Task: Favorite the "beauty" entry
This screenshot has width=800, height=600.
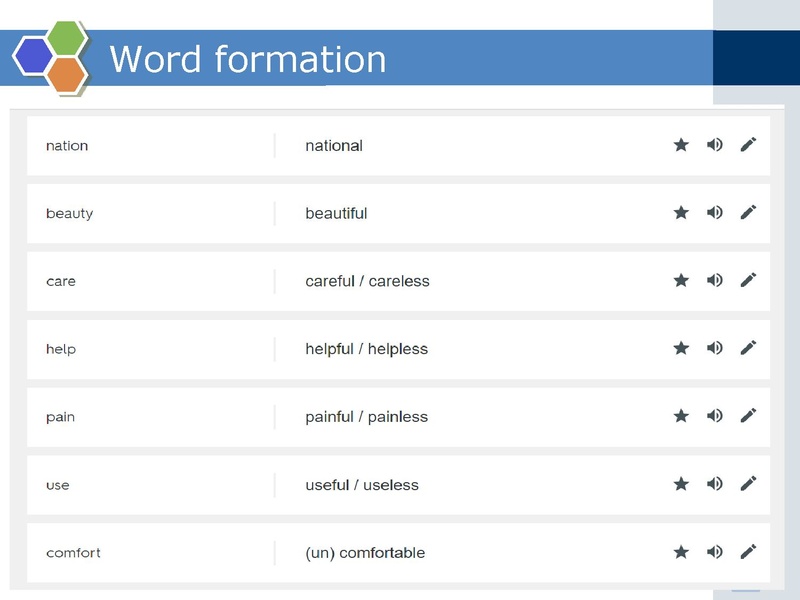Action: tap(680, 213)
